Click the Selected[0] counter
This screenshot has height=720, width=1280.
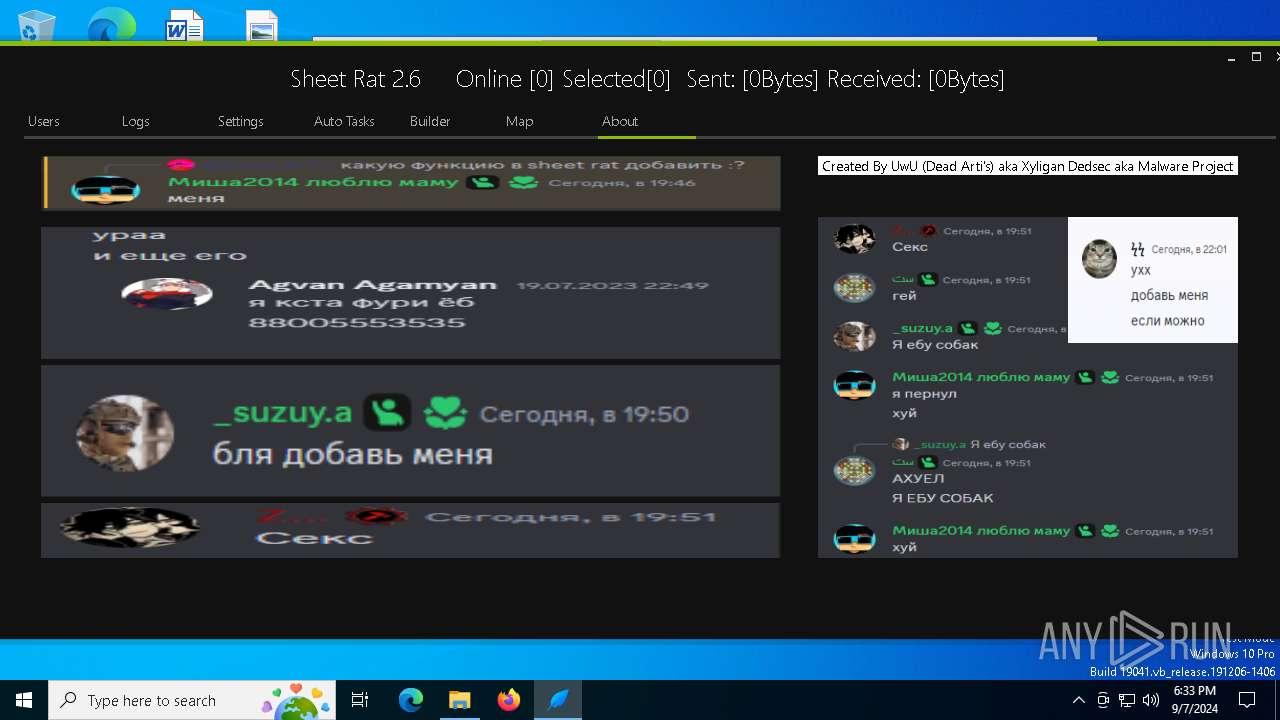pyautogui.click(x=616, y=79)
